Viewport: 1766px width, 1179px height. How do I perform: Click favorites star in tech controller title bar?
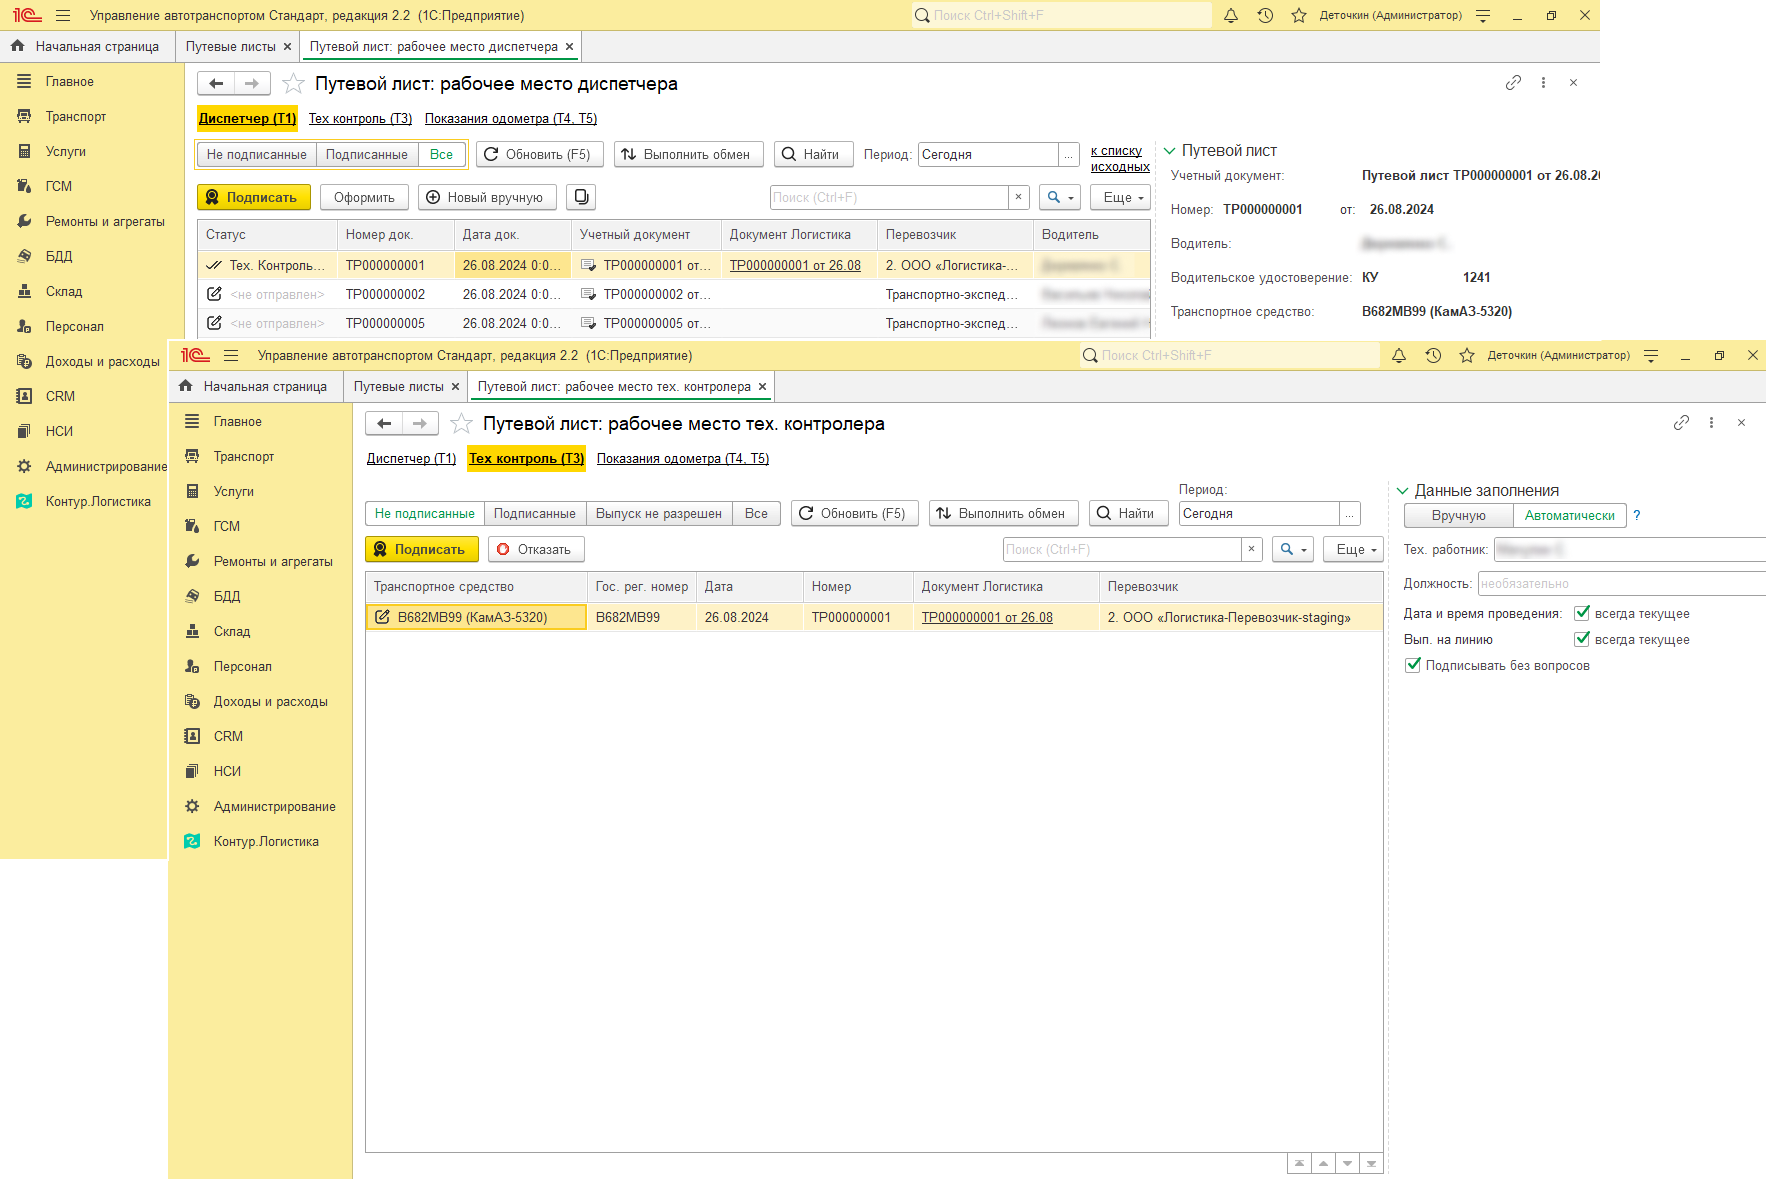click(1467, 356)
